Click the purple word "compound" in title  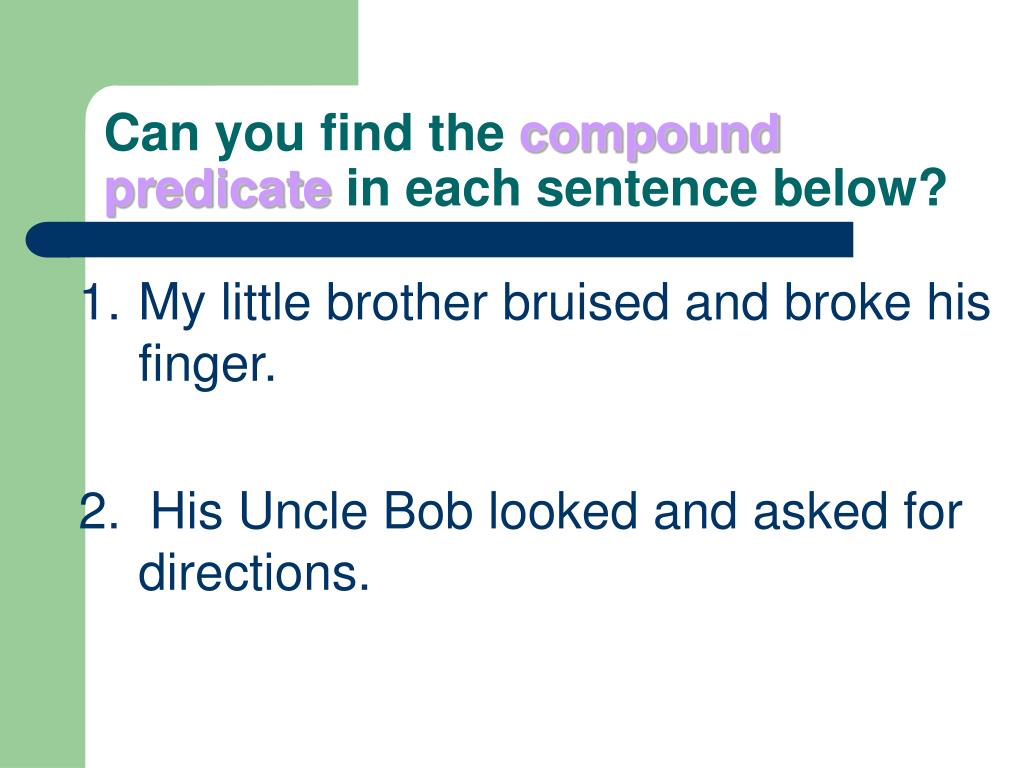[x=650, y=136]
